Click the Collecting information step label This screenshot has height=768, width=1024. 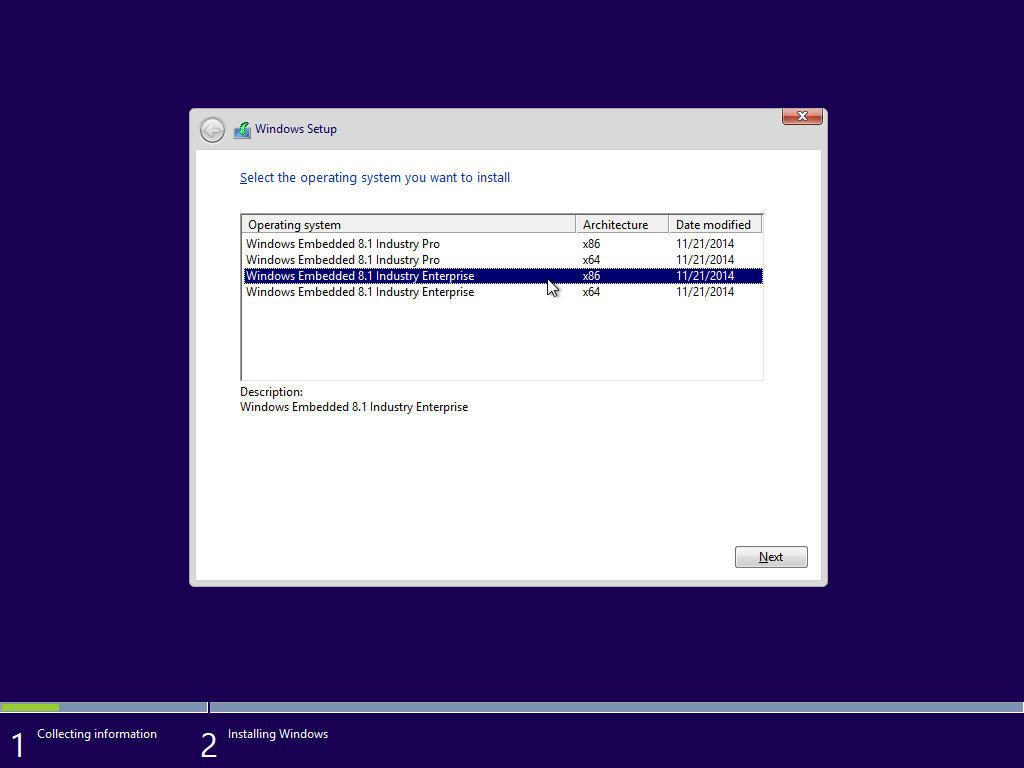[96, 733]
